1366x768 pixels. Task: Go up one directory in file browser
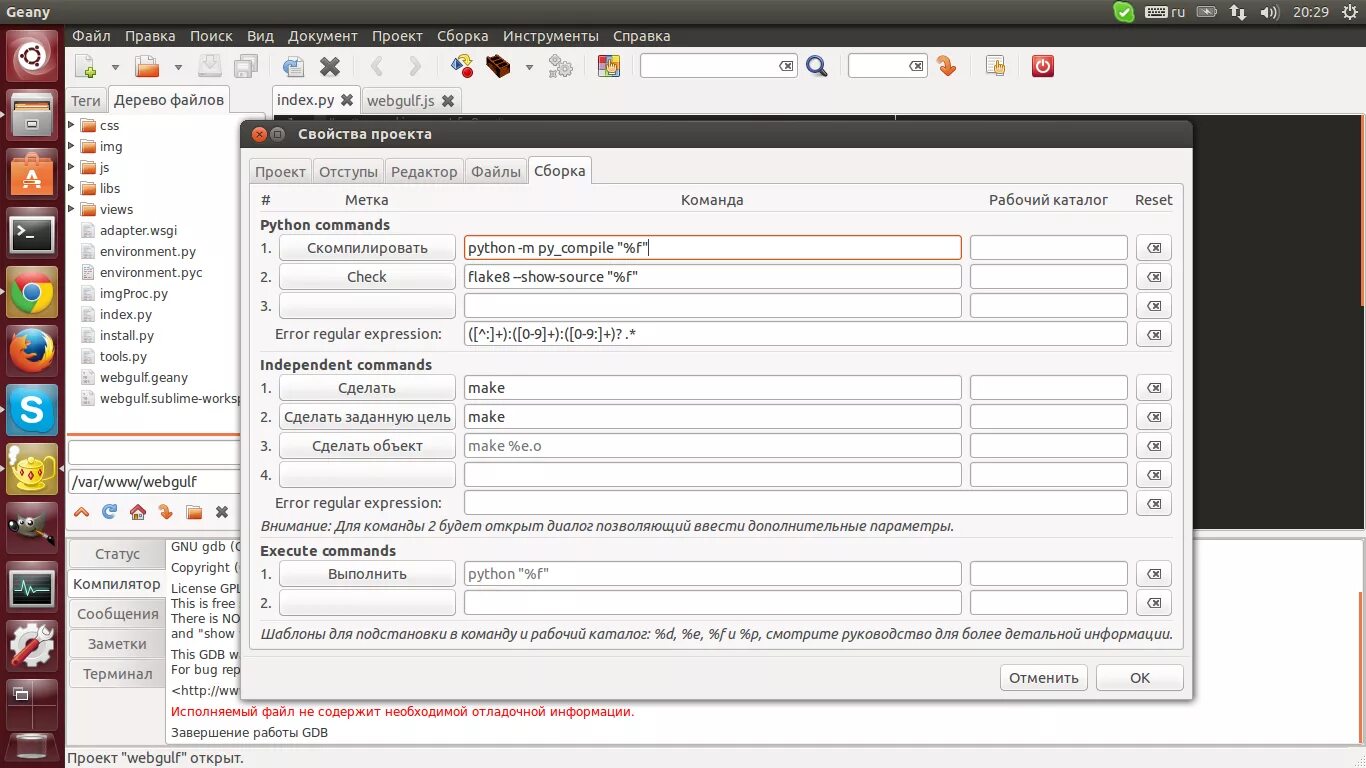click(x=82, y=512)
